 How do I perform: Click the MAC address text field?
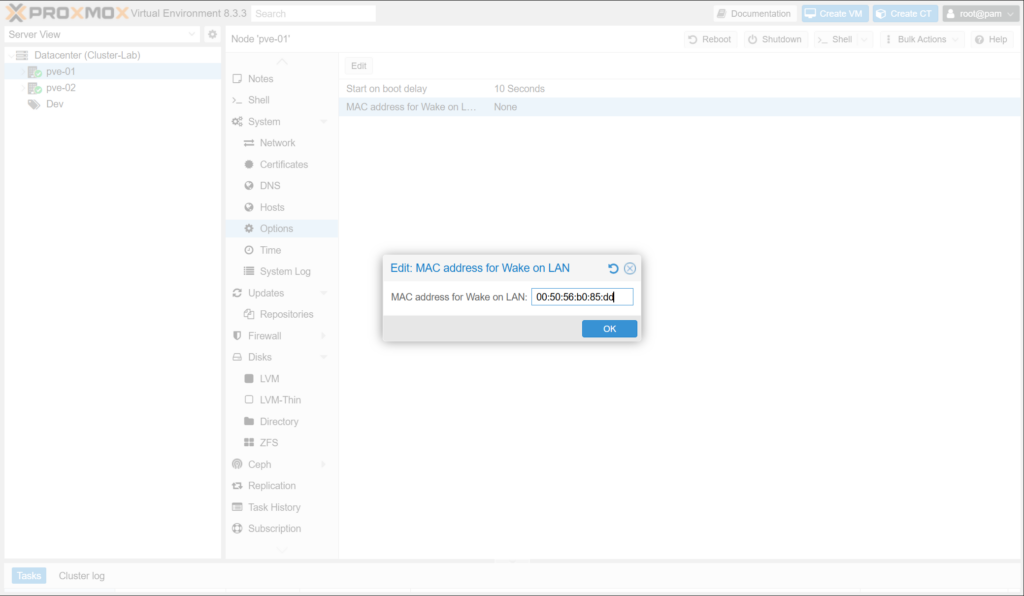tap(582, 297)
